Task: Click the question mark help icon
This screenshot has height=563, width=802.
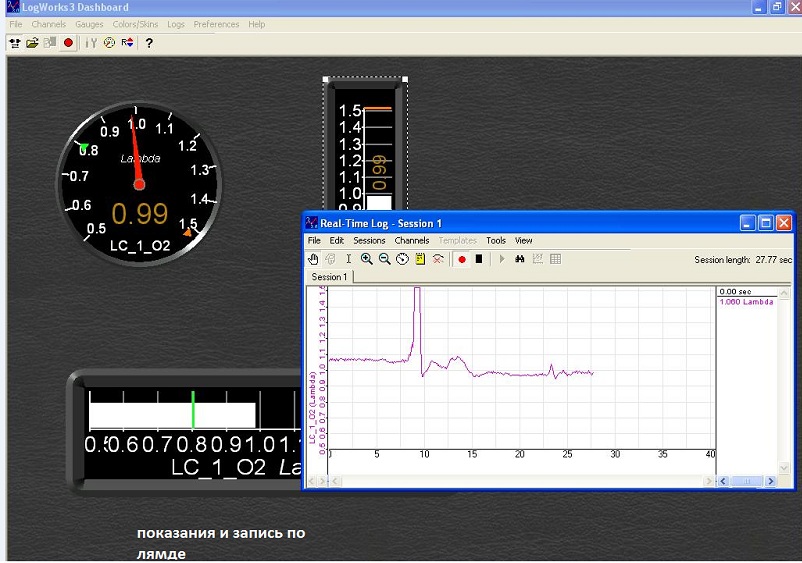Action: click(149, 43)
